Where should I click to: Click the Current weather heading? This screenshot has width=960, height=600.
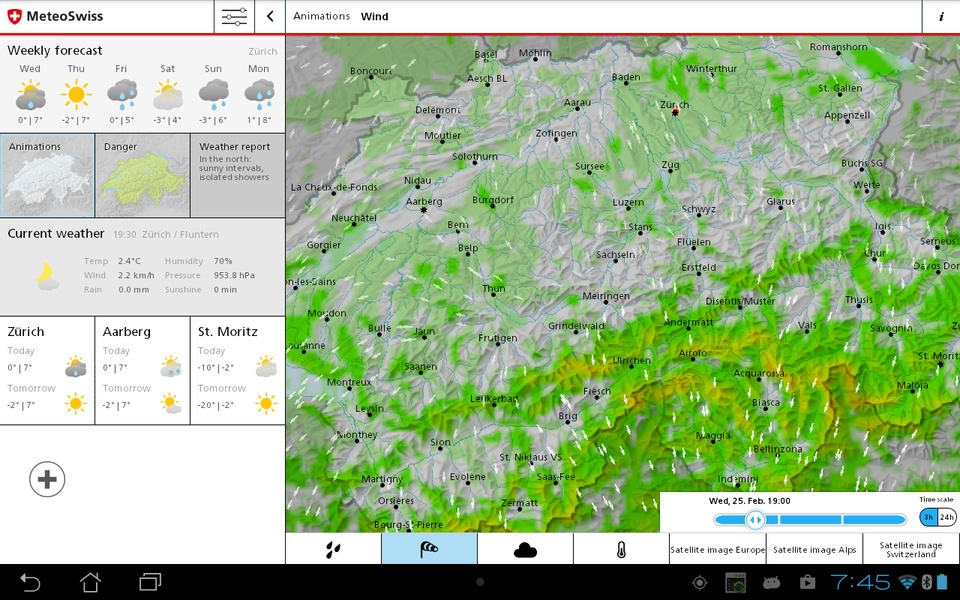click(x=56, y=234)
